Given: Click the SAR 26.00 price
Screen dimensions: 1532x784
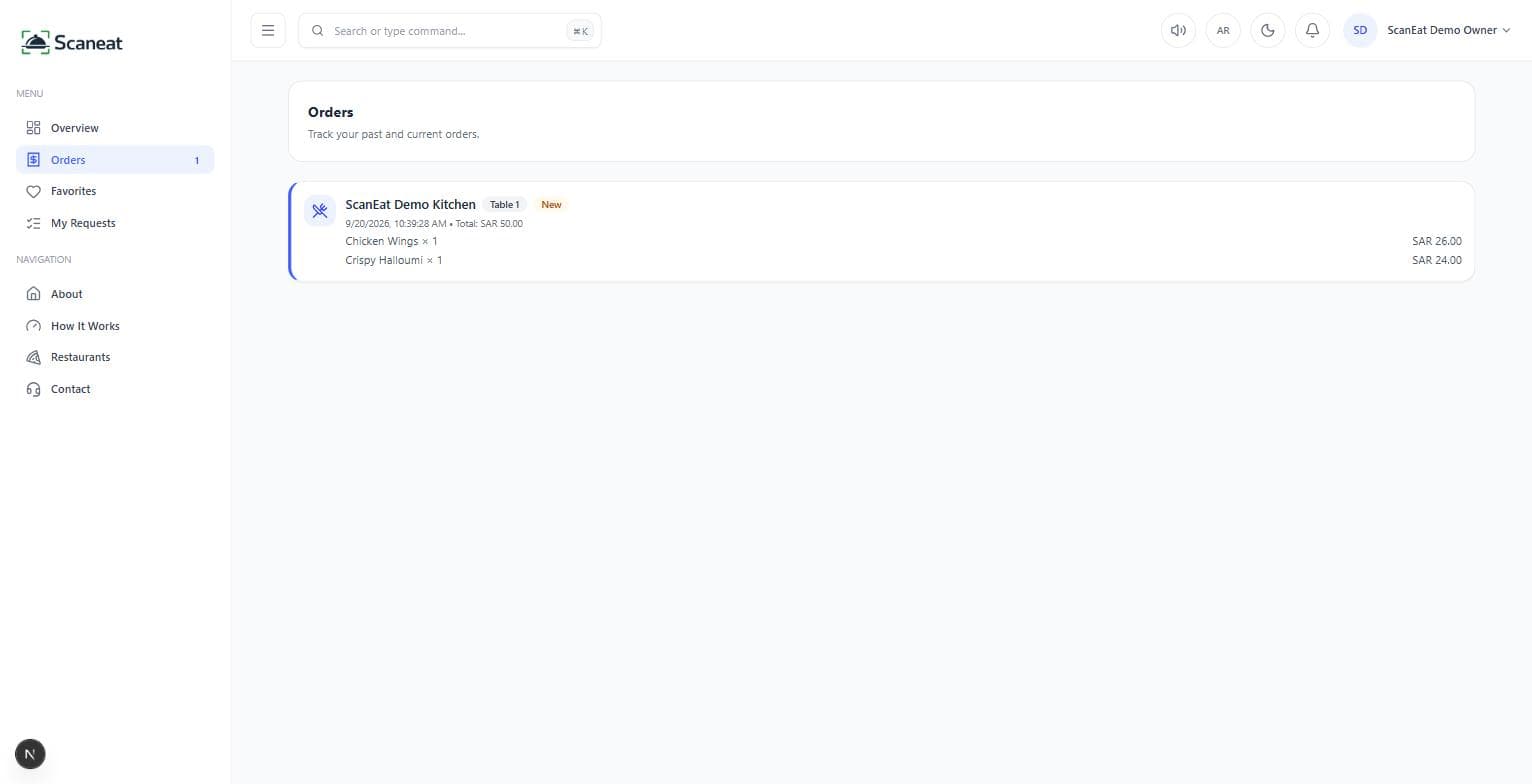Looking at the screenshot, I should tap(1437, 241).
